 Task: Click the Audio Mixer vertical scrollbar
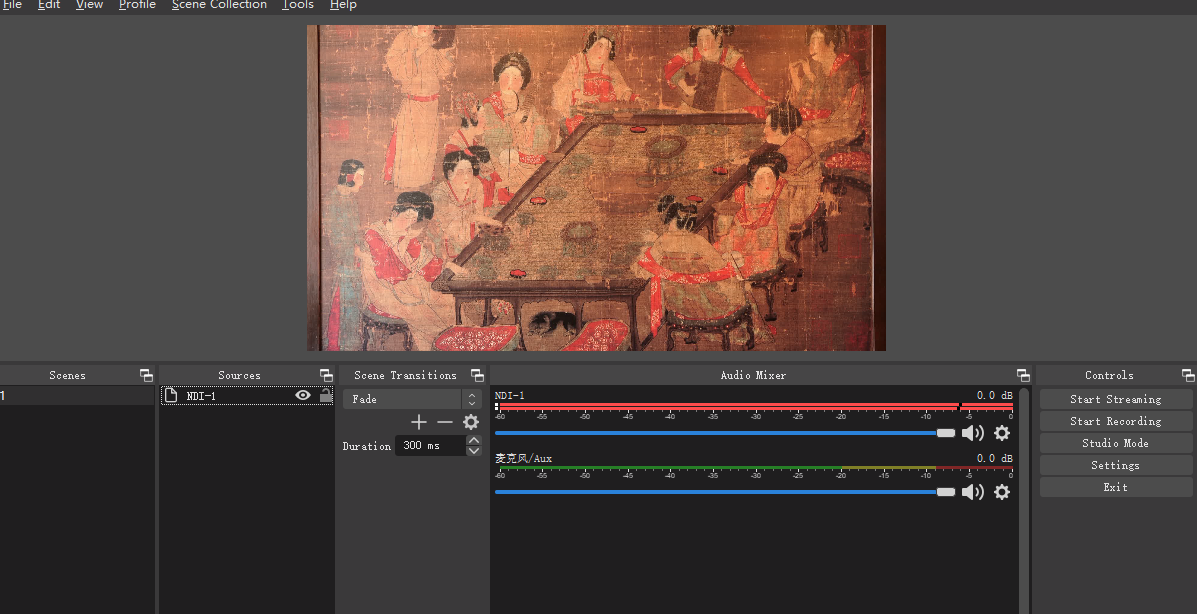click(x=1024, y=500)
